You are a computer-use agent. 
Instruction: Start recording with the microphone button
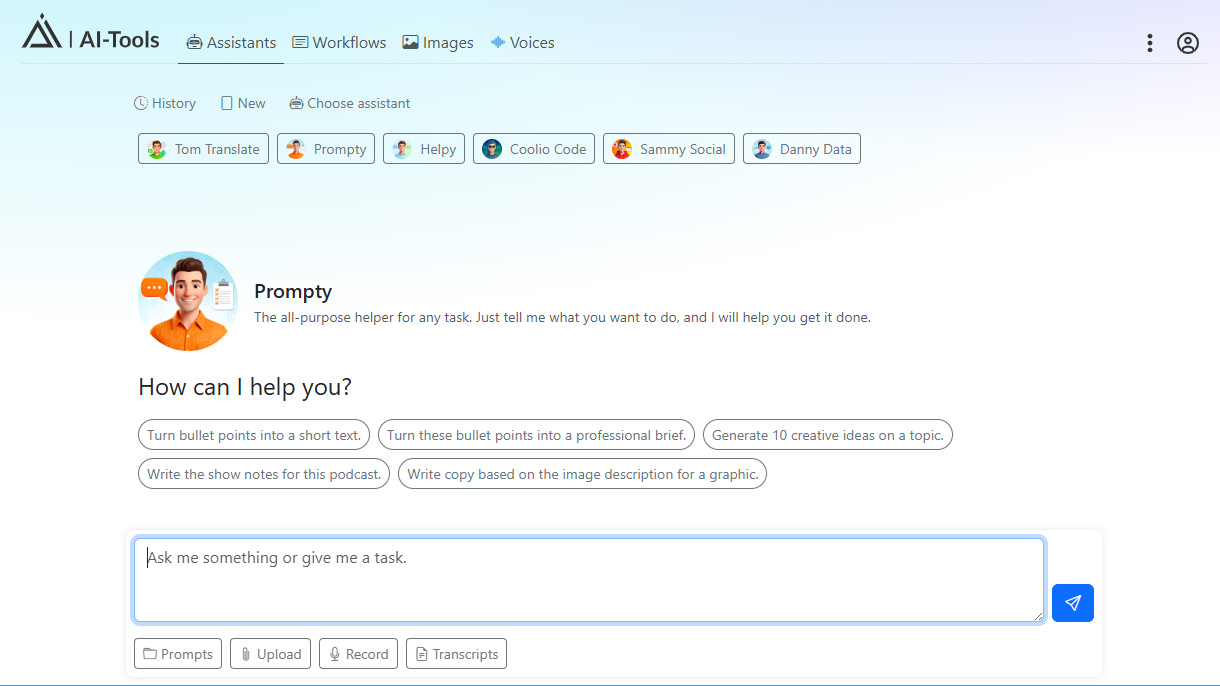click(x=358, y=653)
